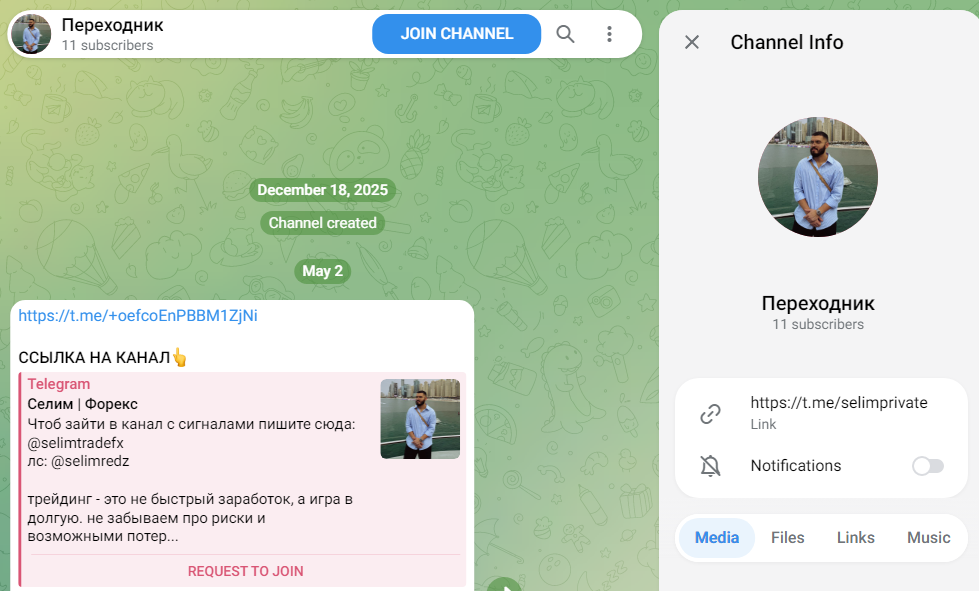Switch to the Files tab
Screen dimensions: 979x591
[x=787, y=537]
